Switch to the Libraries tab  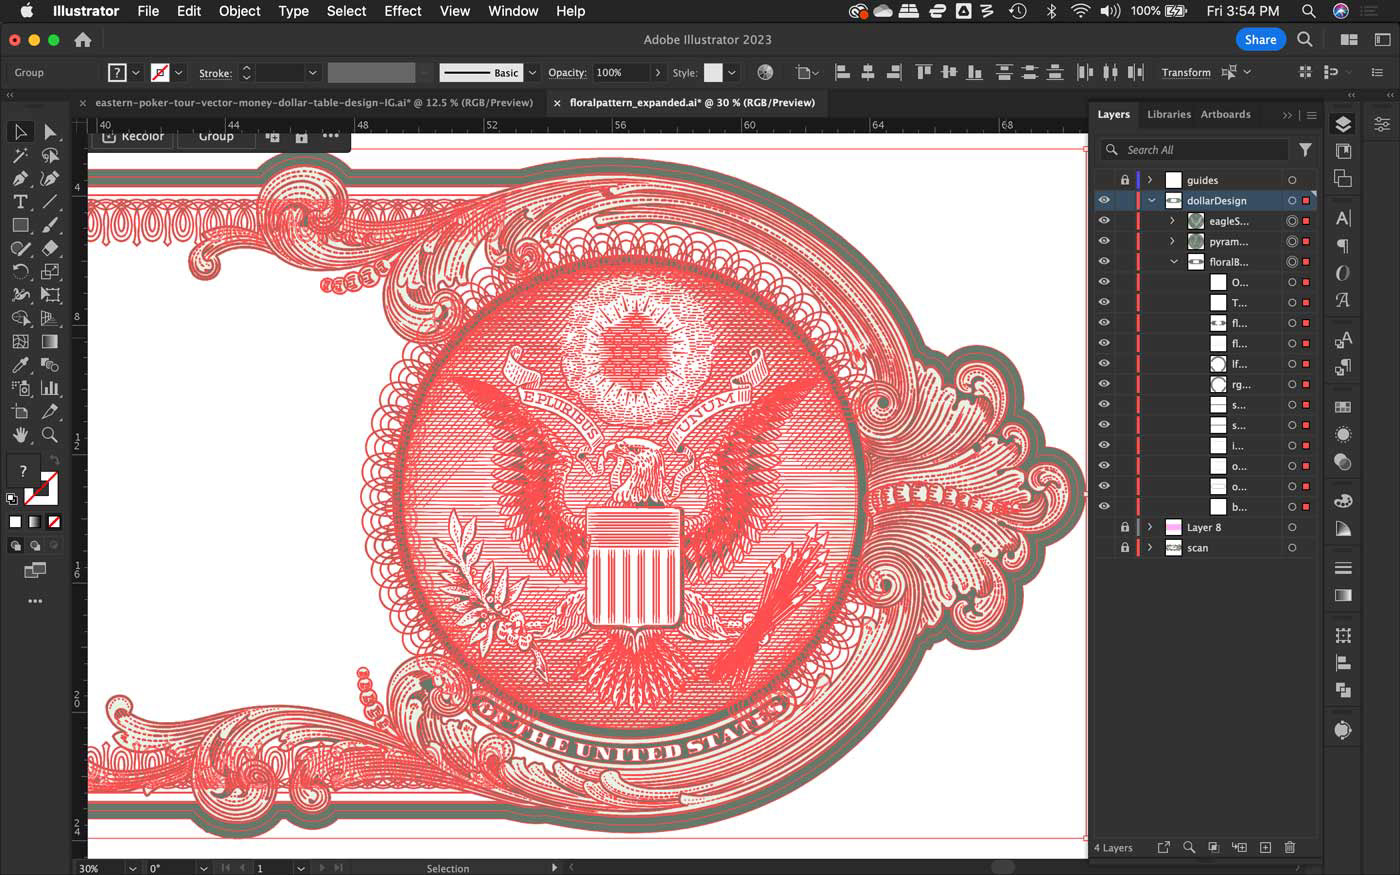[x=1168, y=114]
